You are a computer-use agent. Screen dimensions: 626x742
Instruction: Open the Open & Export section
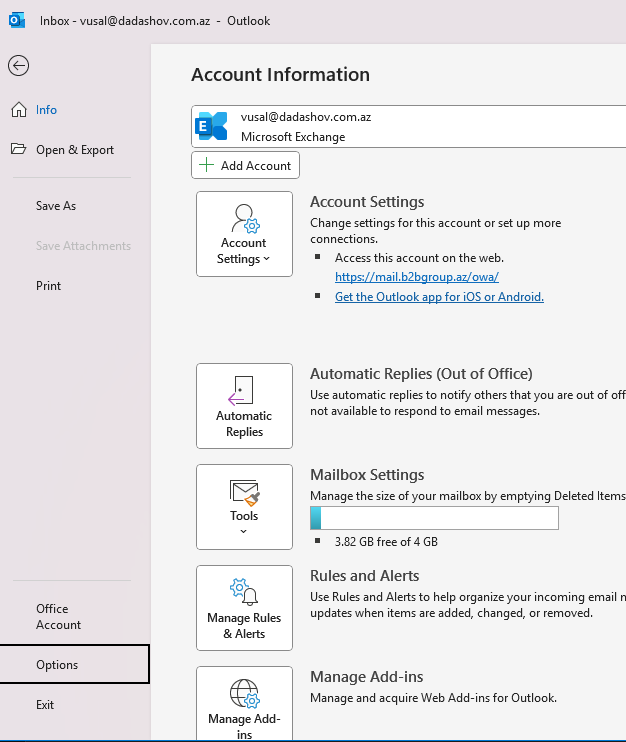[x=75, y=150]
